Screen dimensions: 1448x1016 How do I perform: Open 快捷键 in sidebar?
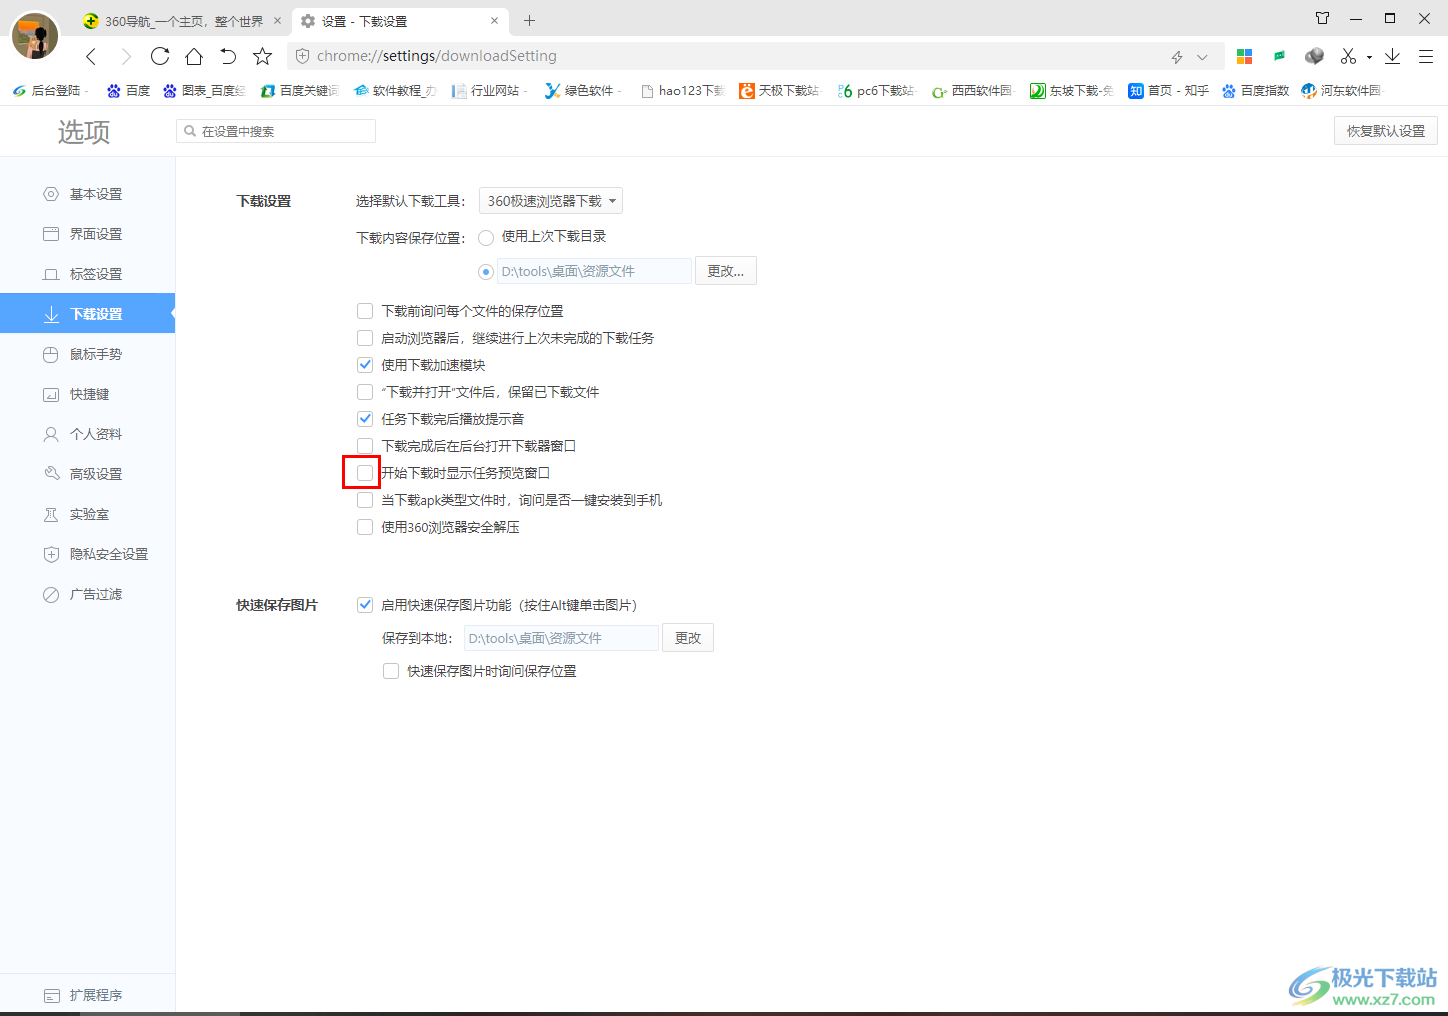(87, 394)
